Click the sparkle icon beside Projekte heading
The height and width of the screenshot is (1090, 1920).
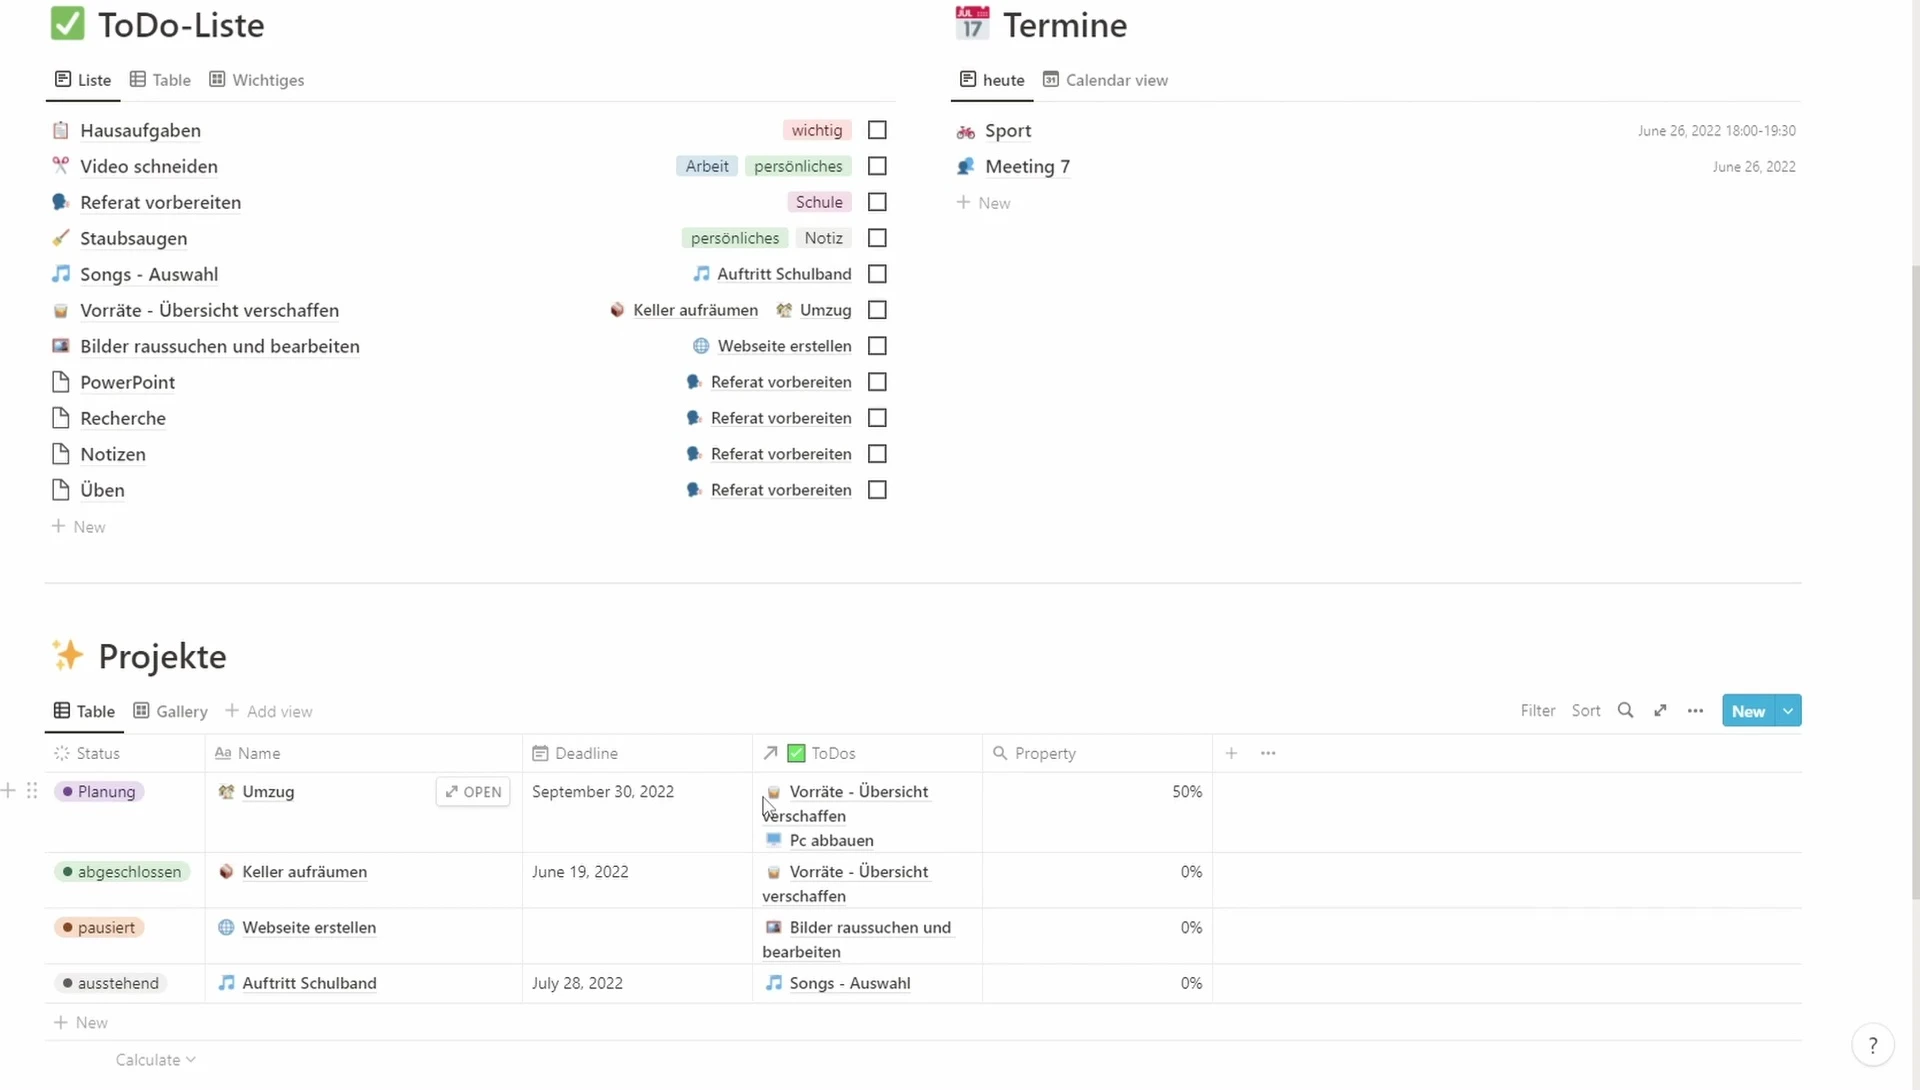click(68, 655)
